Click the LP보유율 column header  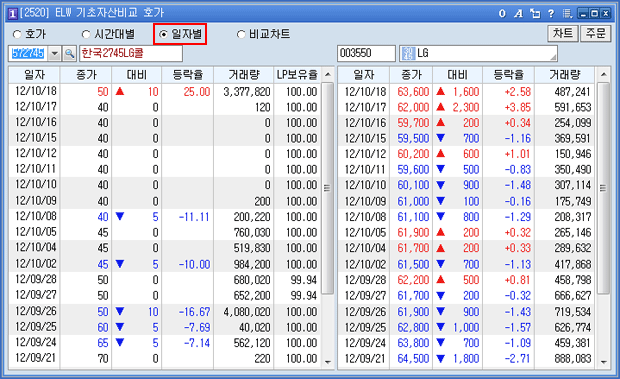point(297,74)
